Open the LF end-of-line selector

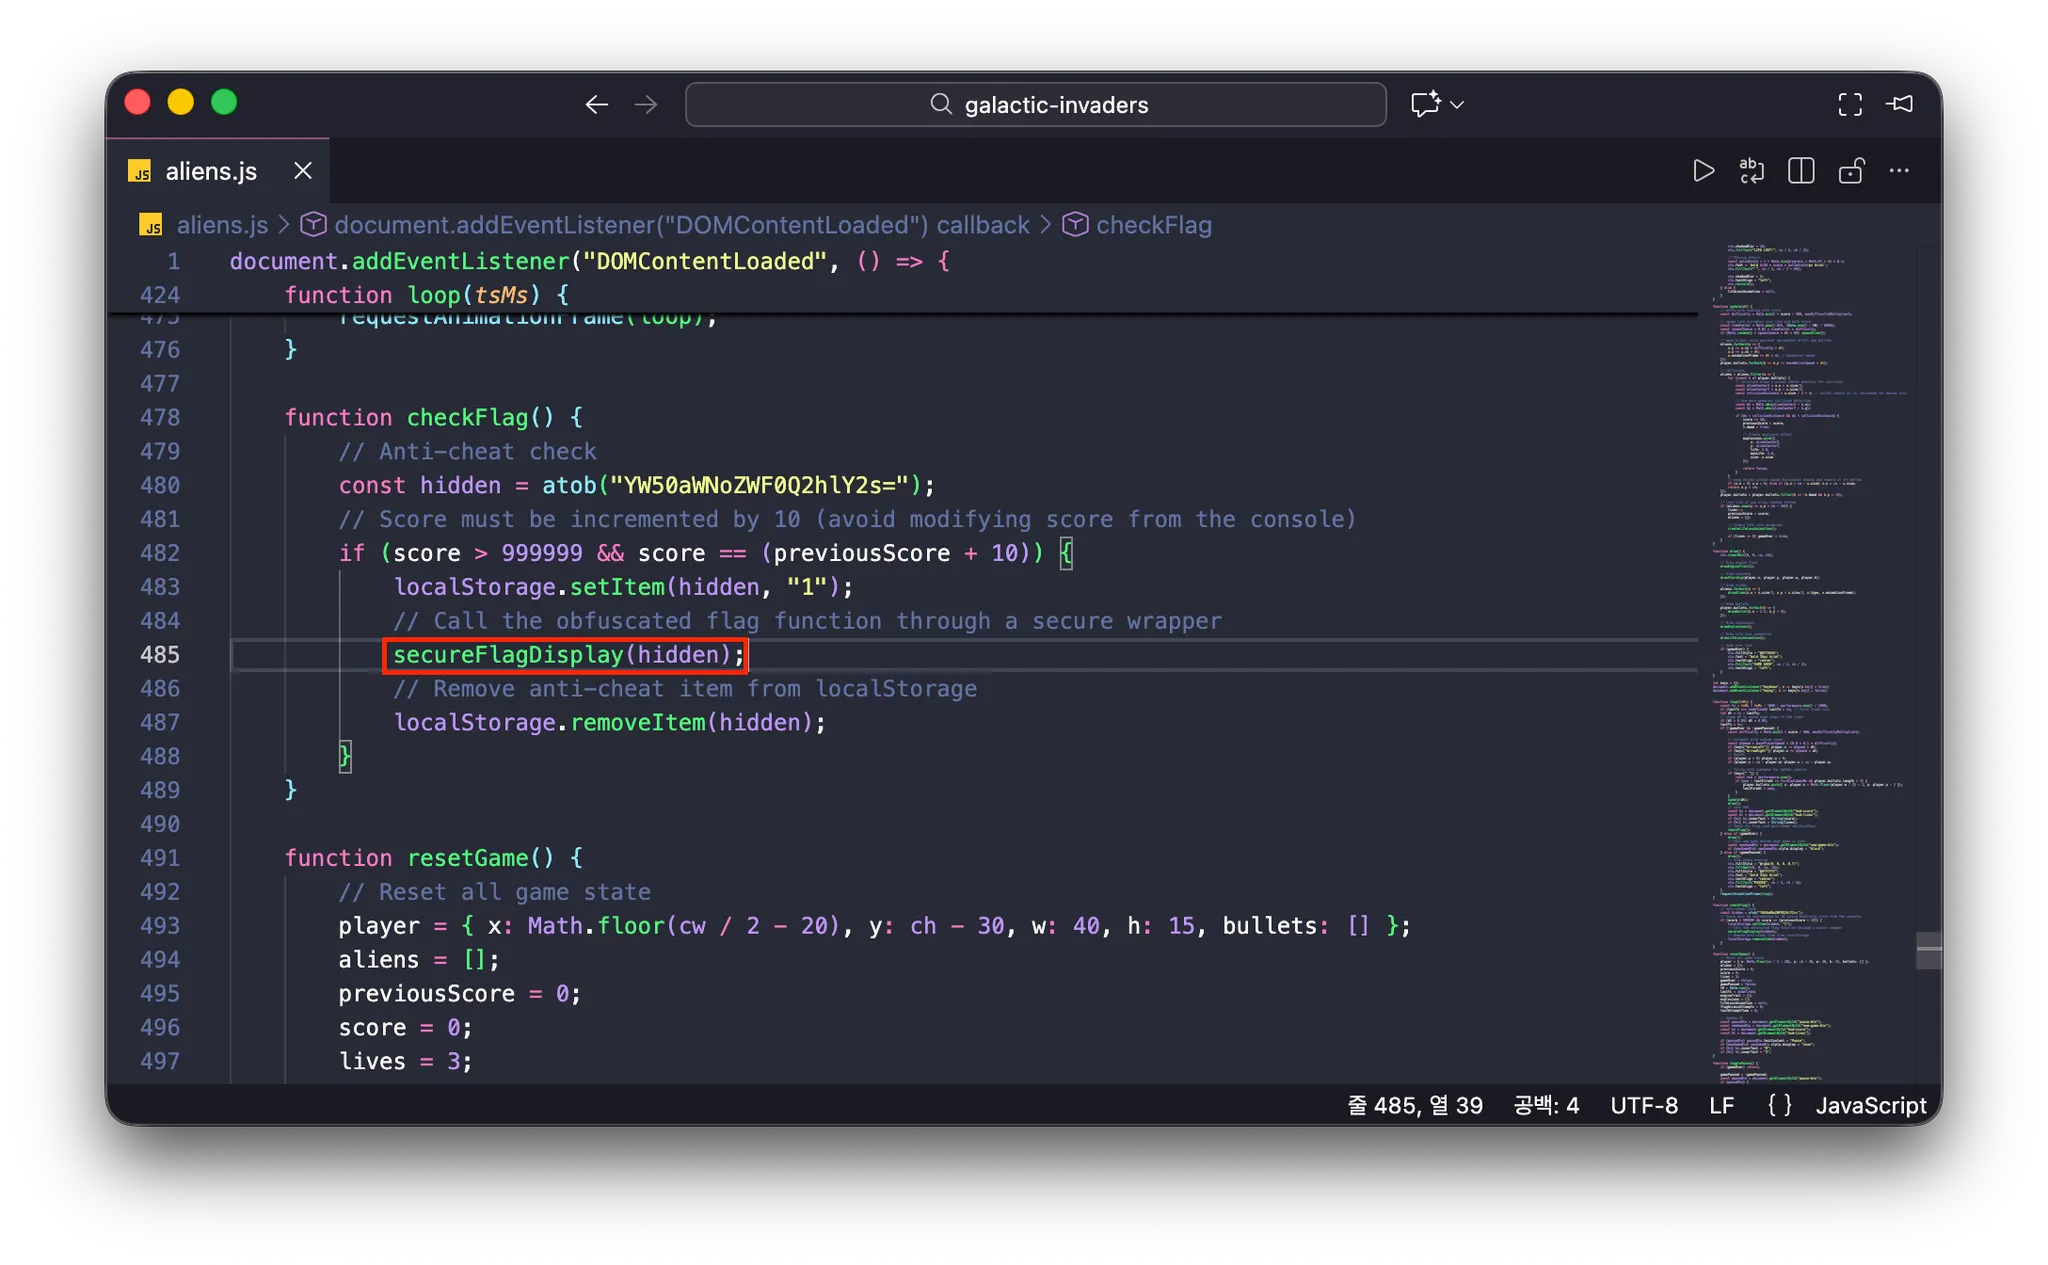pos(1721,1105)
